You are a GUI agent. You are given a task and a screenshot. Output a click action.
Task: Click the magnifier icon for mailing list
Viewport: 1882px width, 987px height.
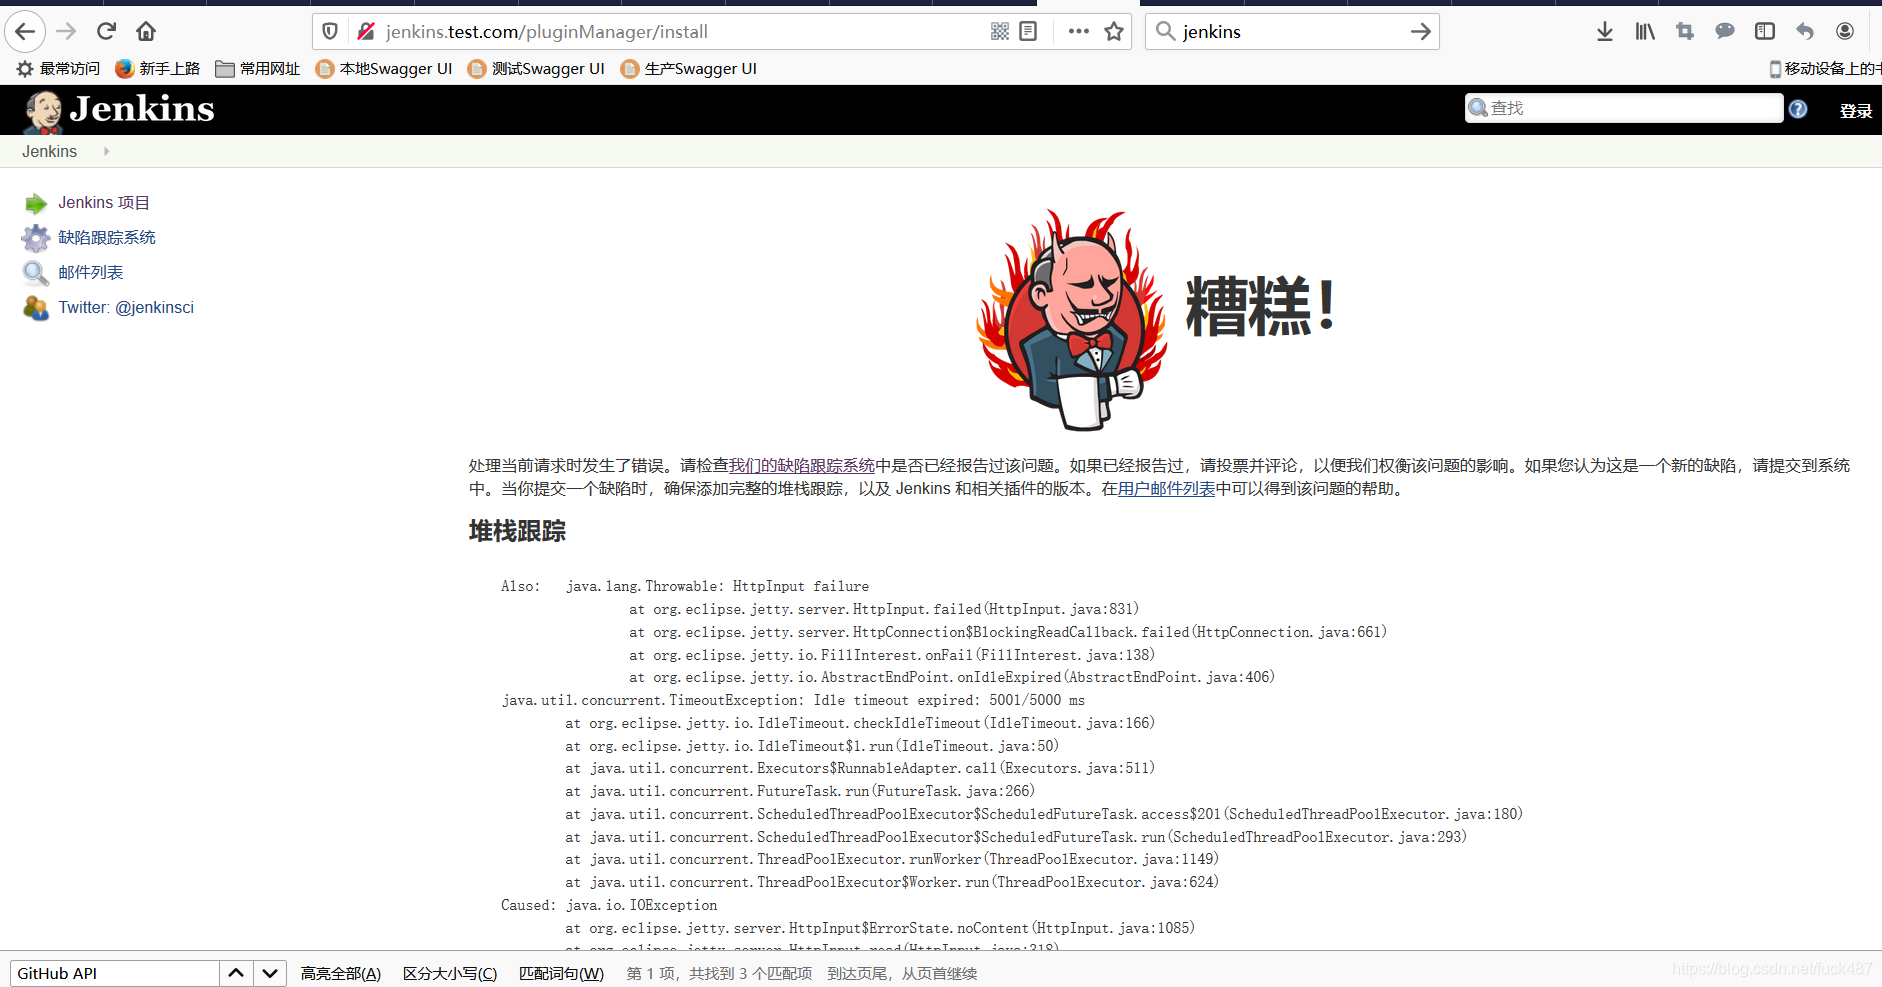click(36, 273)
